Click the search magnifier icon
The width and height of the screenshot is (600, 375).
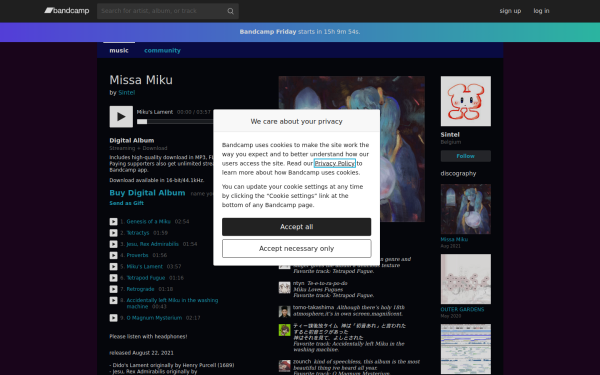[230, 11]
